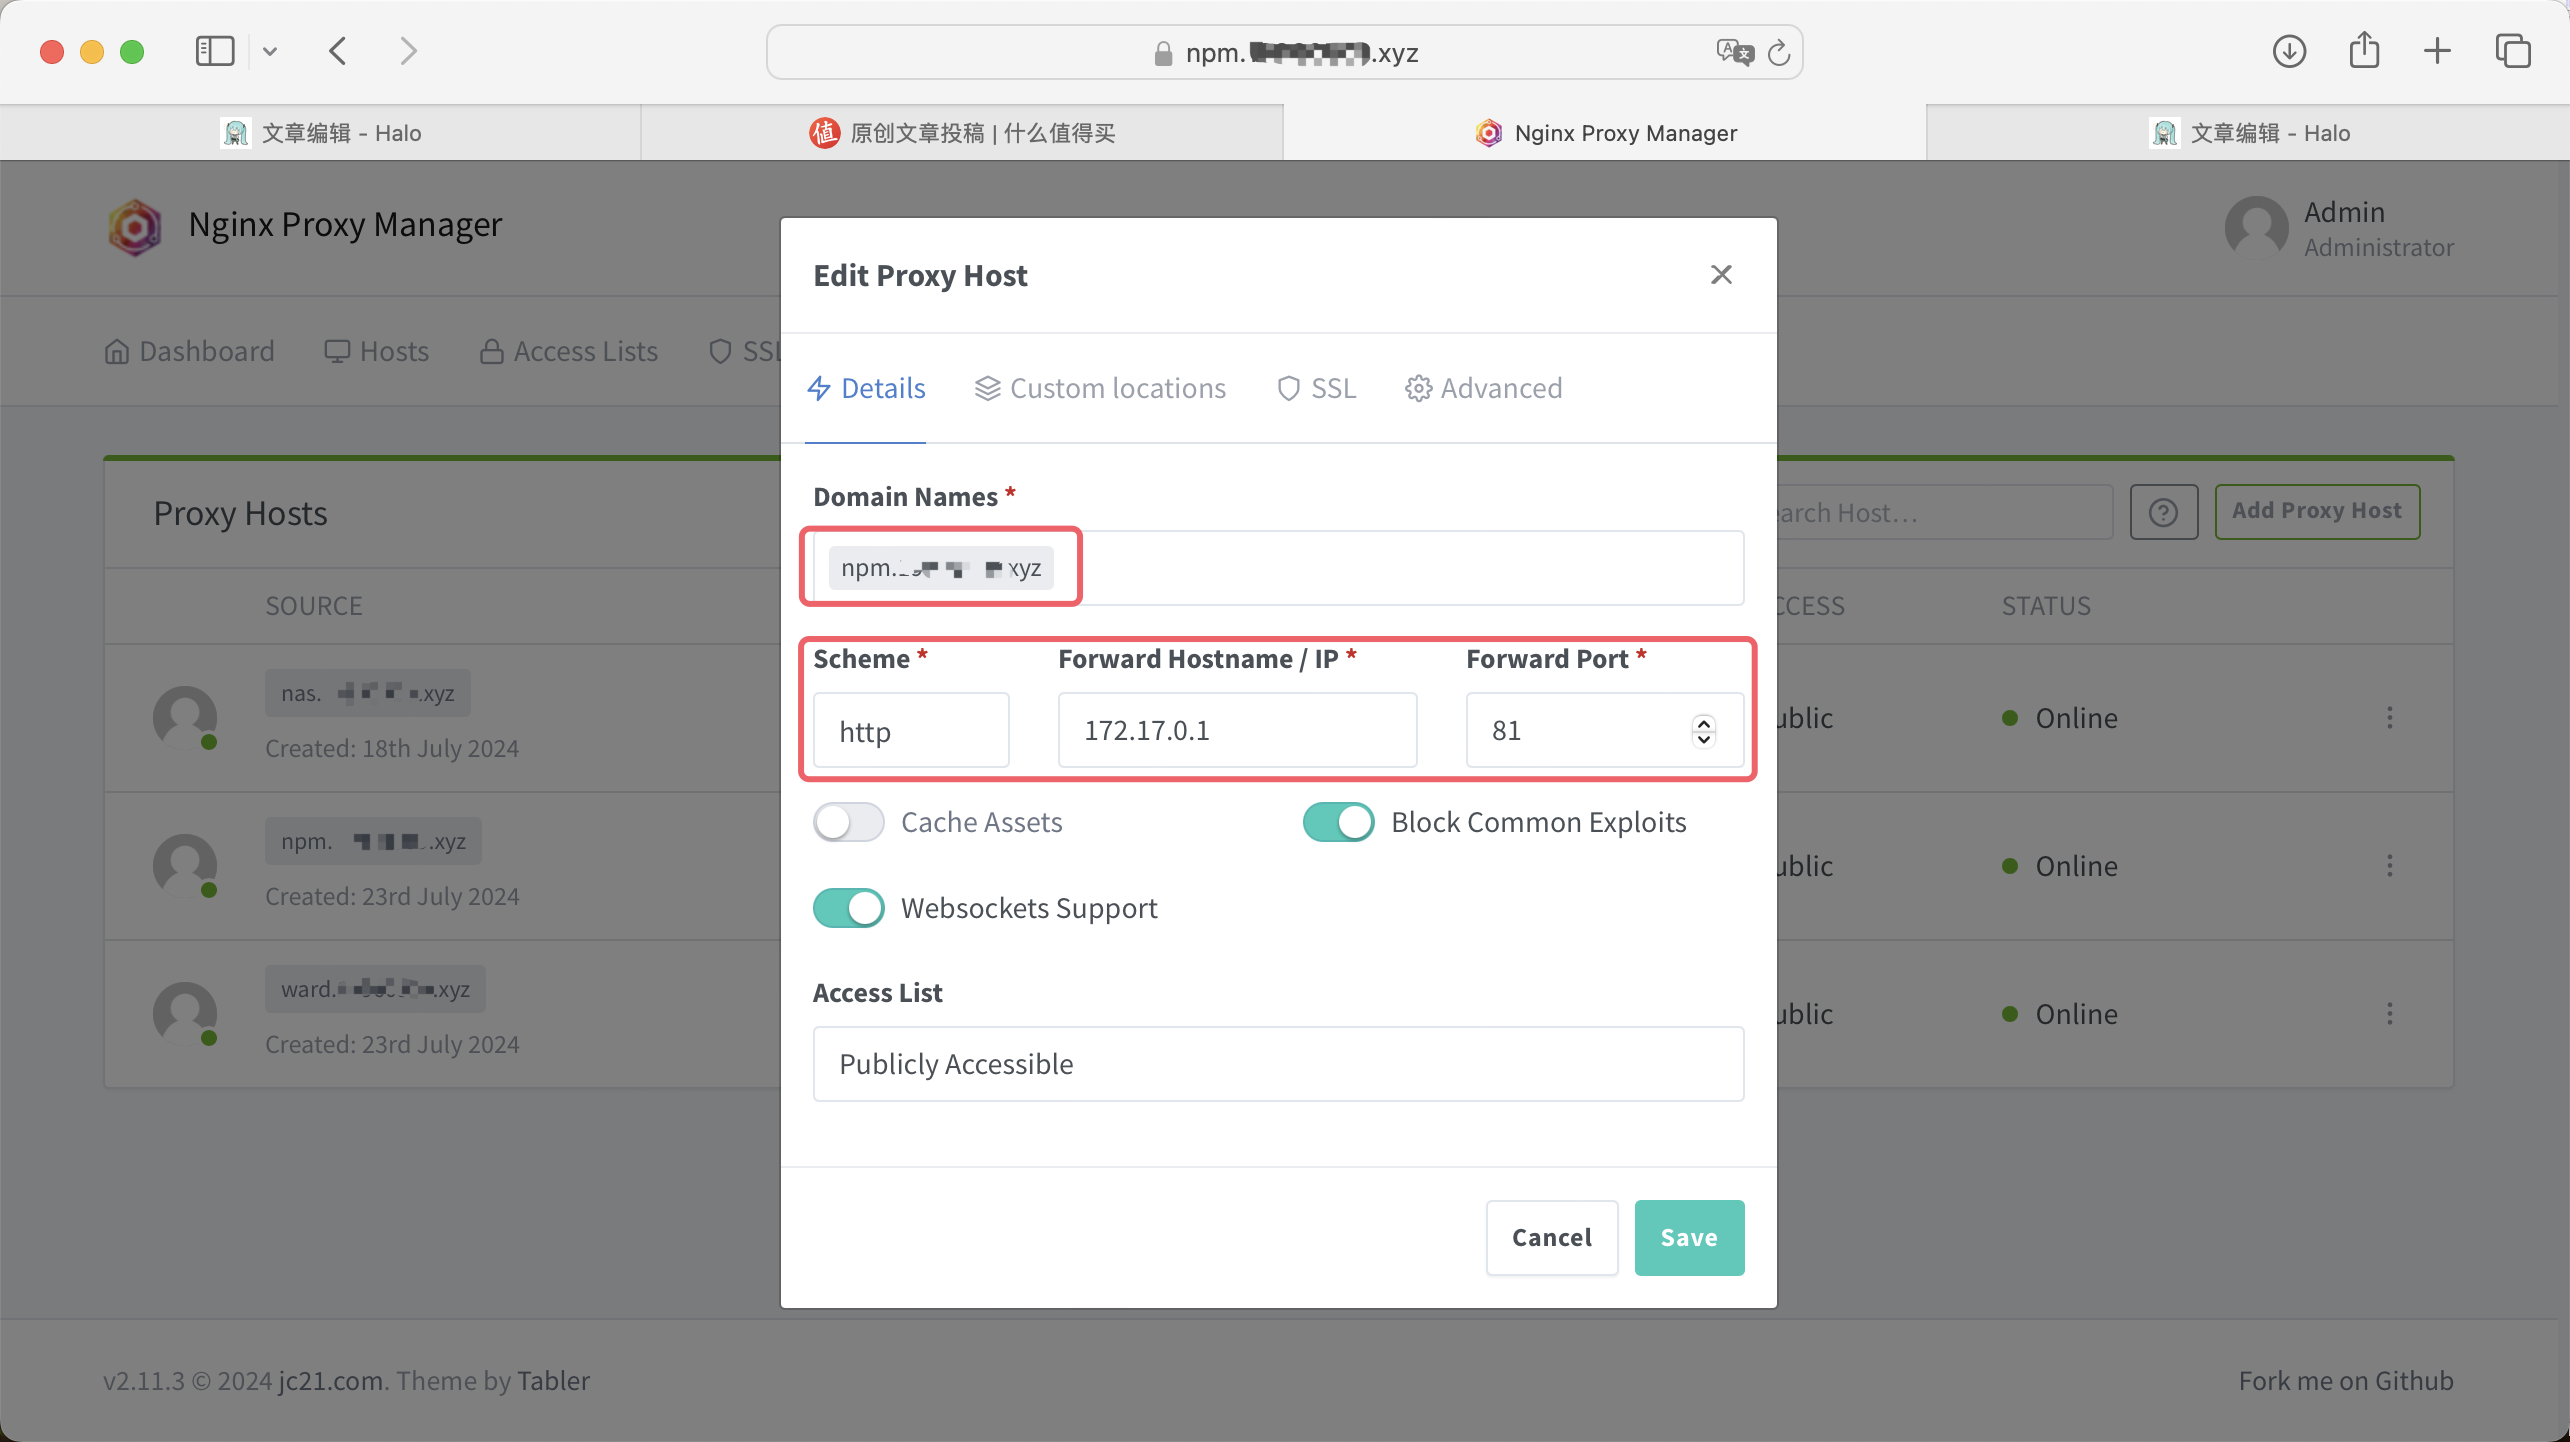Go back with Safari back arrow
Image resolution: width=2570 pixels, height=1442 pixels.
coord(338,51)
